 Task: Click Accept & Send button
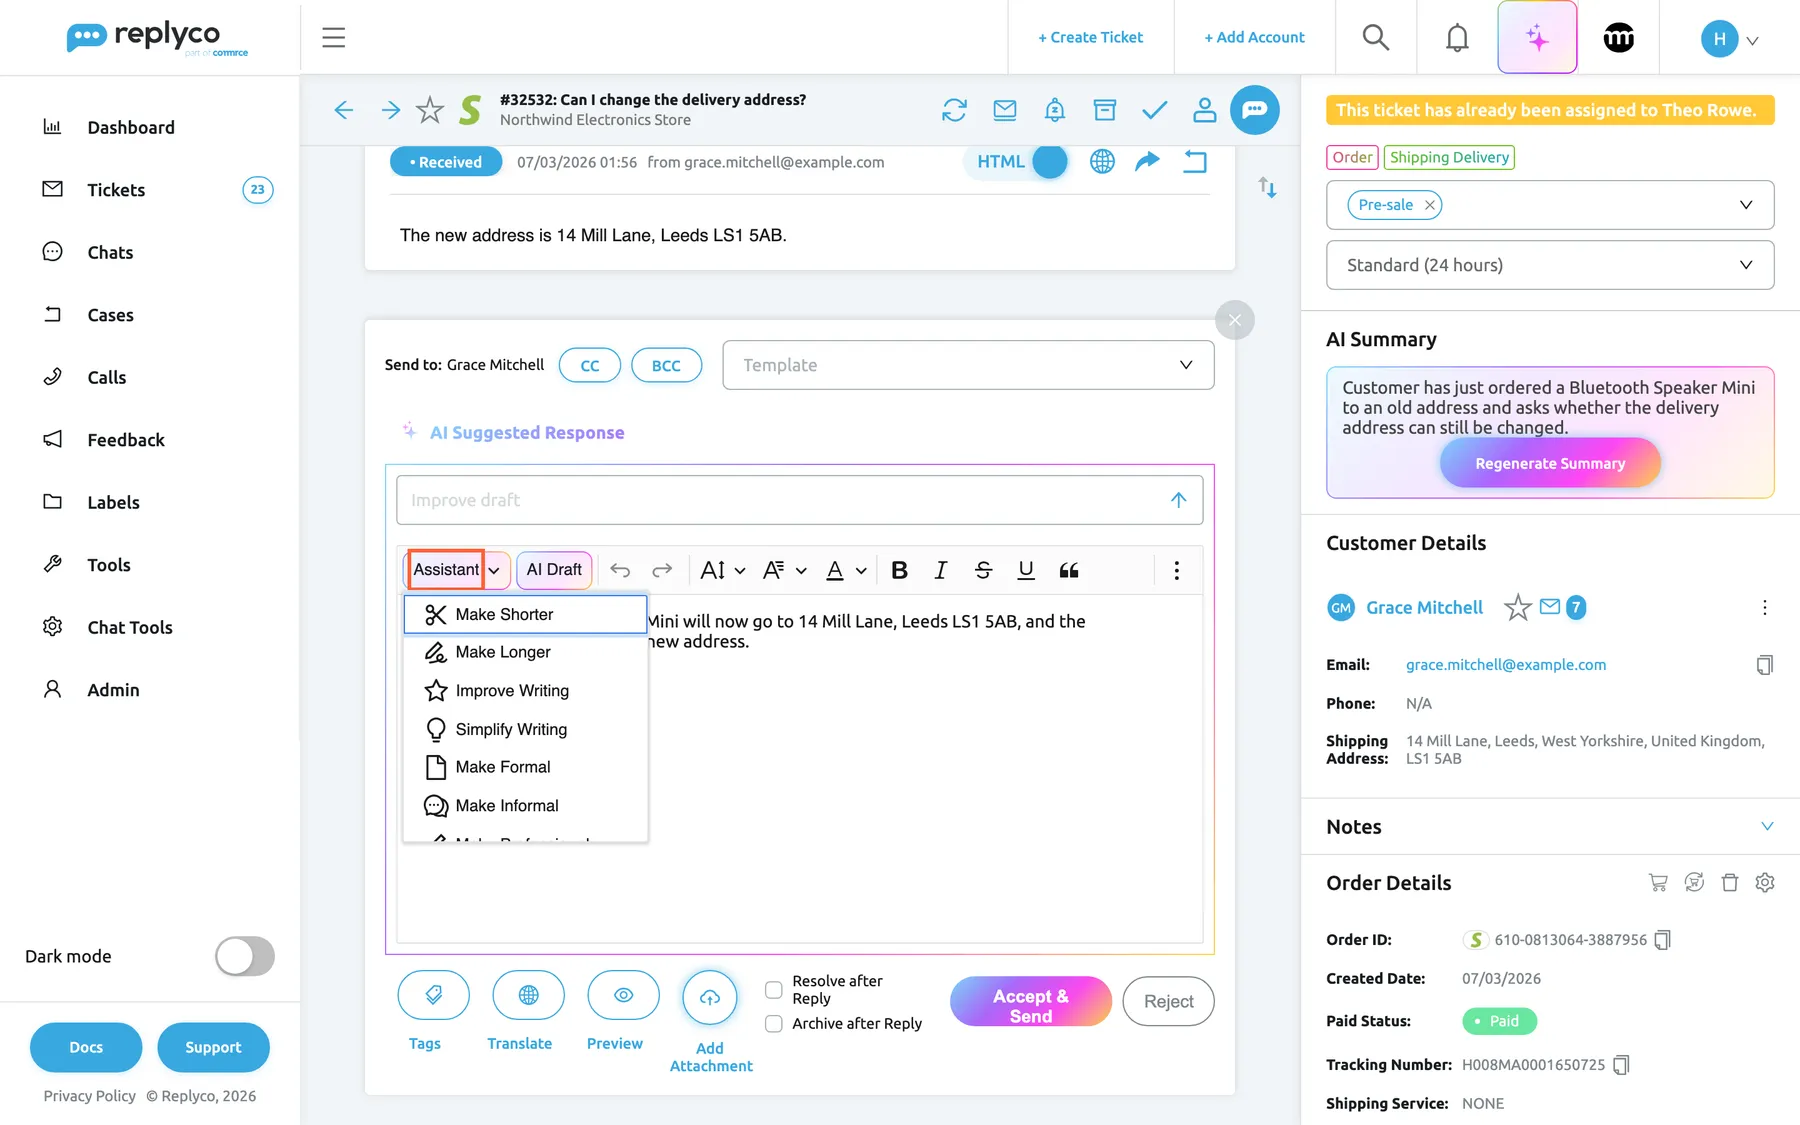pyautogui.click(x=1030, y=1002)
